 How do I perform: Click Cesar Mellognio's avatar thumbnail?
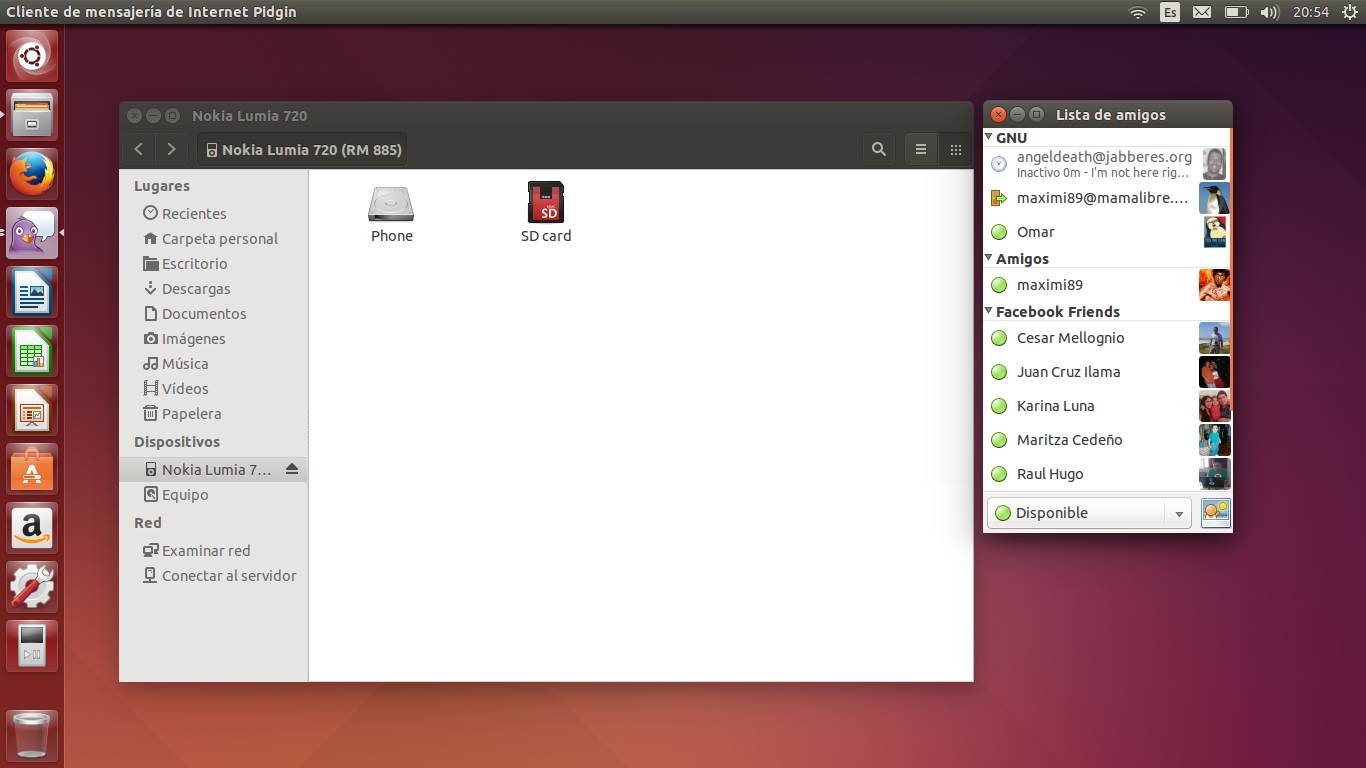click(x=1214, y=338)
